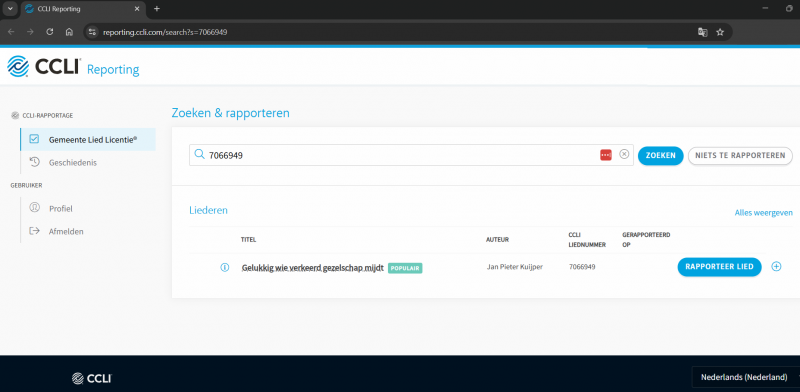Click the Zoeken & rapporteren heading
This screenshot has height=392, width=800.
231,113
